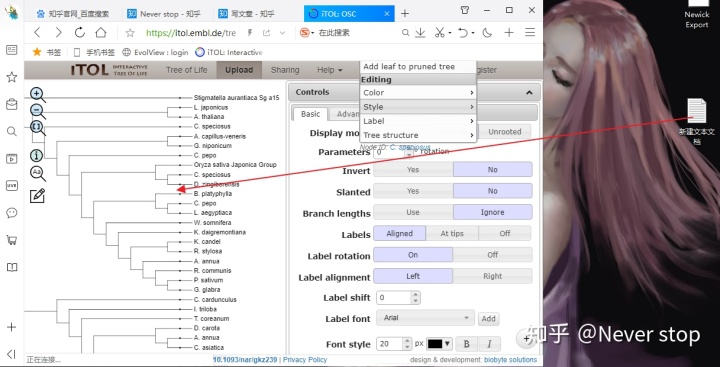This screenshot has width=720, height=367.
Task: Collapse the Controls panel with the chevron
Action: pos(529,92)
